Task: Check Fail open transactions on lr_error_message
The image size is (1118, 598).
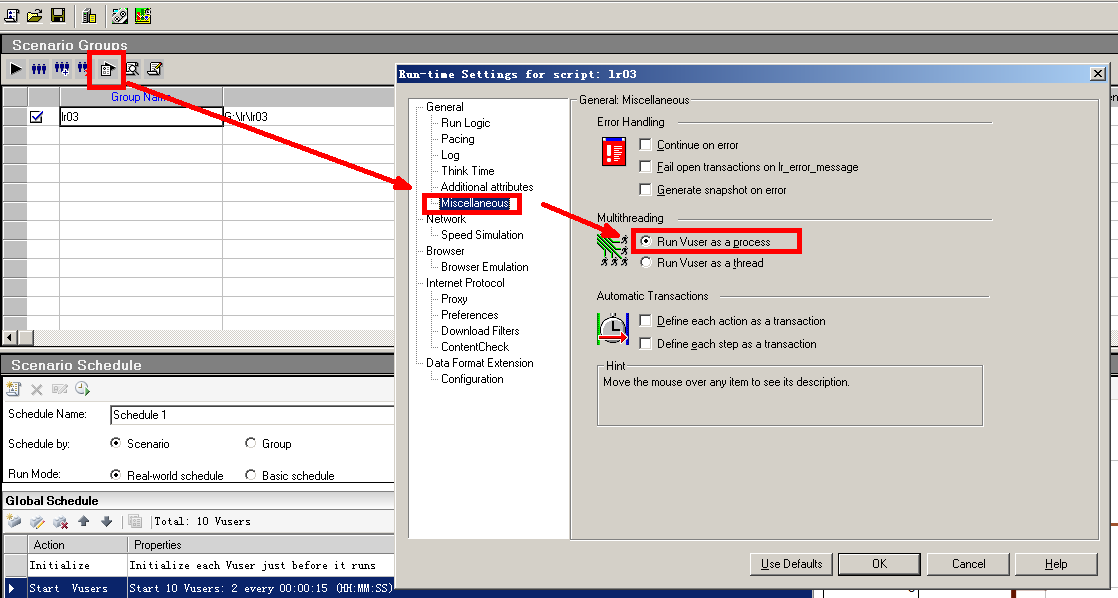Action: click(x=645, y=167)
